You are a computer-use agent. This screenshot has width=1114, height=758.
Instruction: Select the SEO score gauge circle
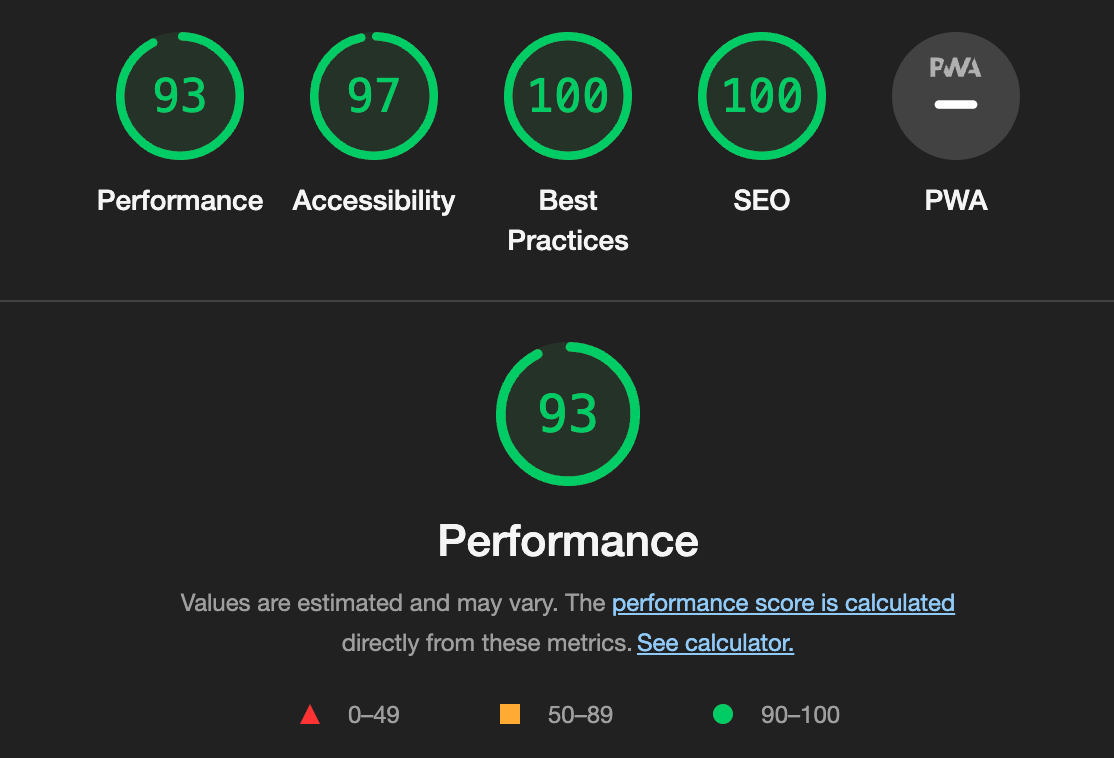point(762,96)
